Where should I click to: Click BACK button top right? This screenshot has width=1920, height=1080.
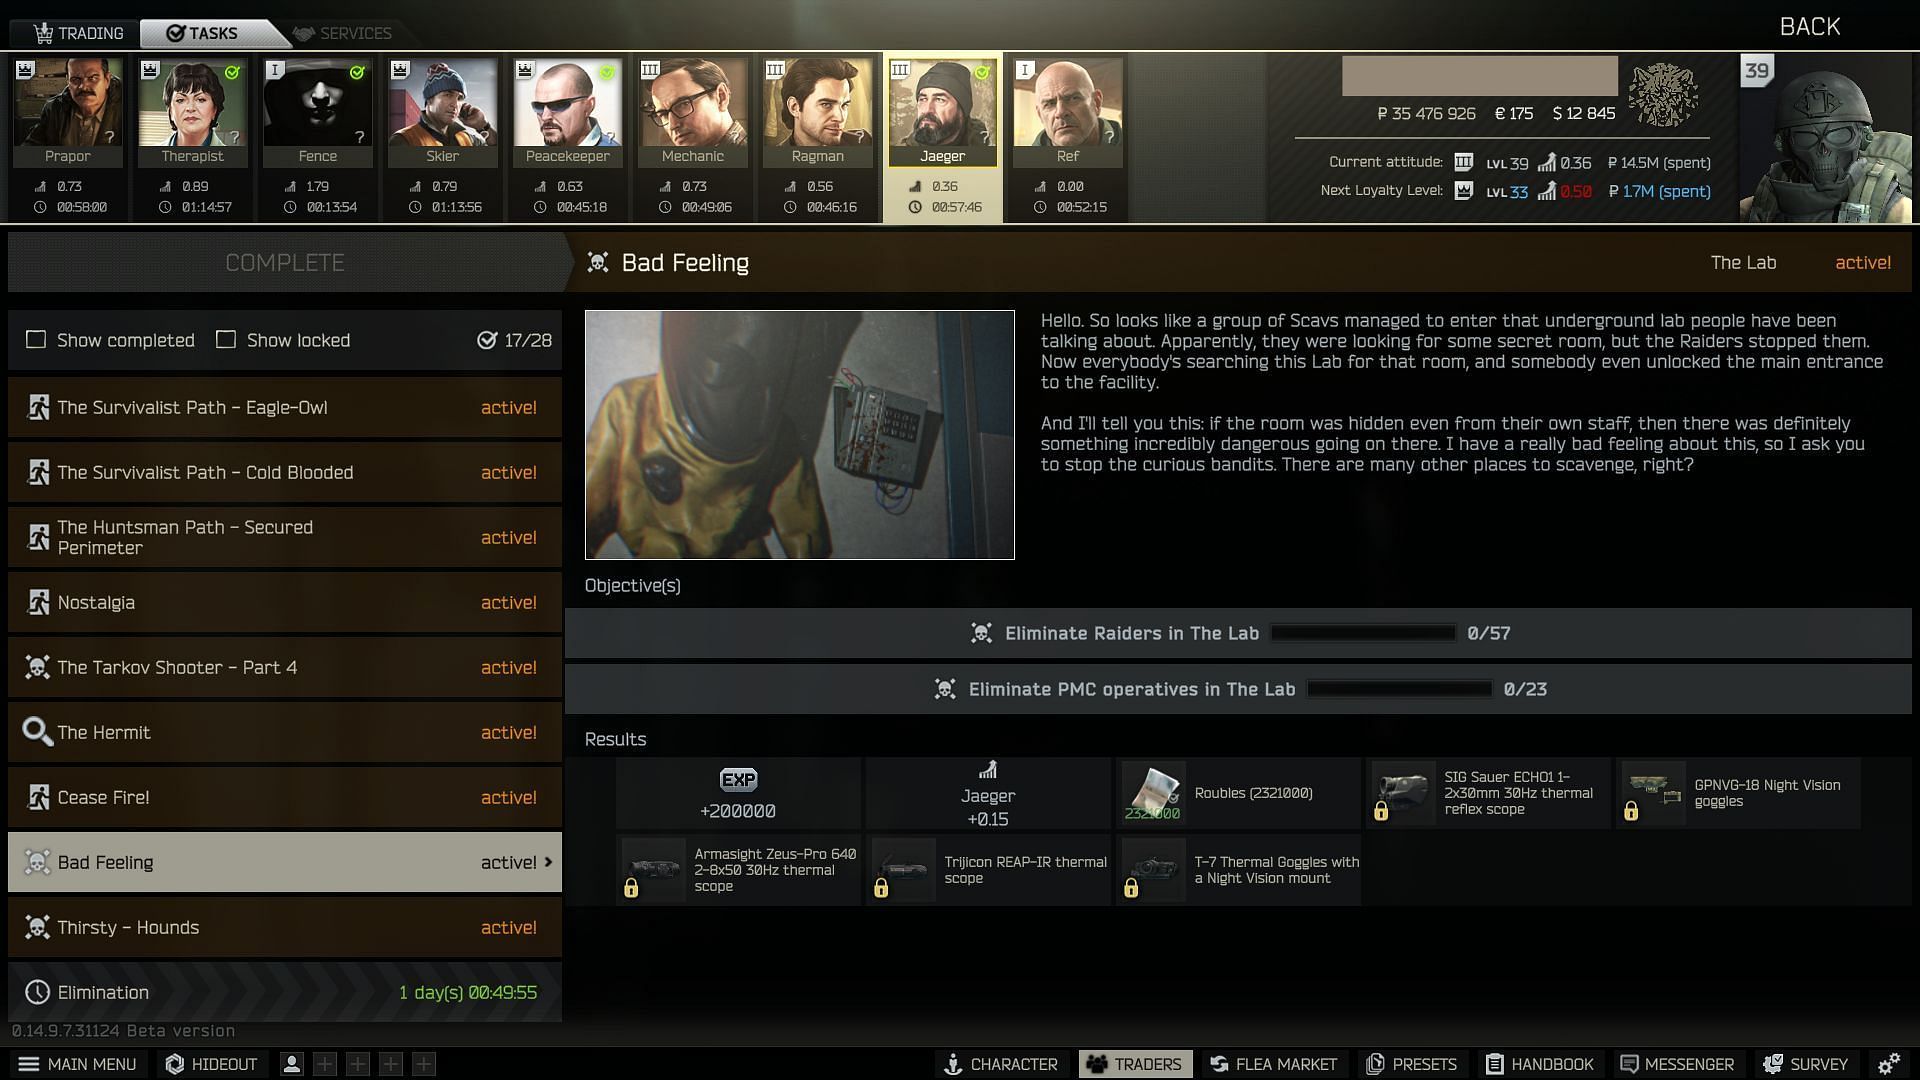(x=1809, y=25)
